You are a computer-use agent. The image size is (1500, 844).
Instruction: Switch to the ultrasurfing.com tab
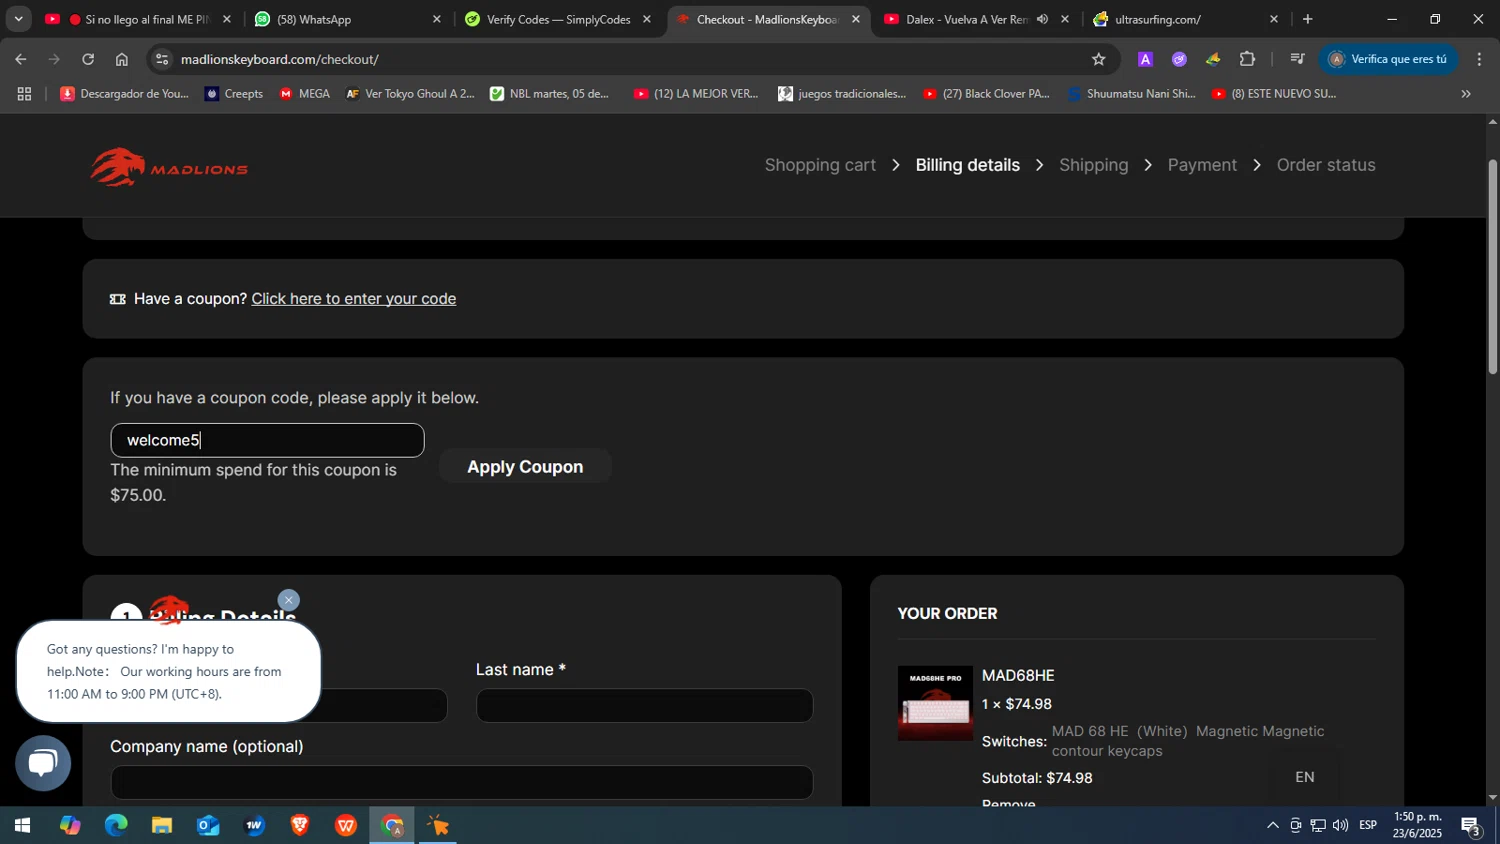pos(1185,19)
